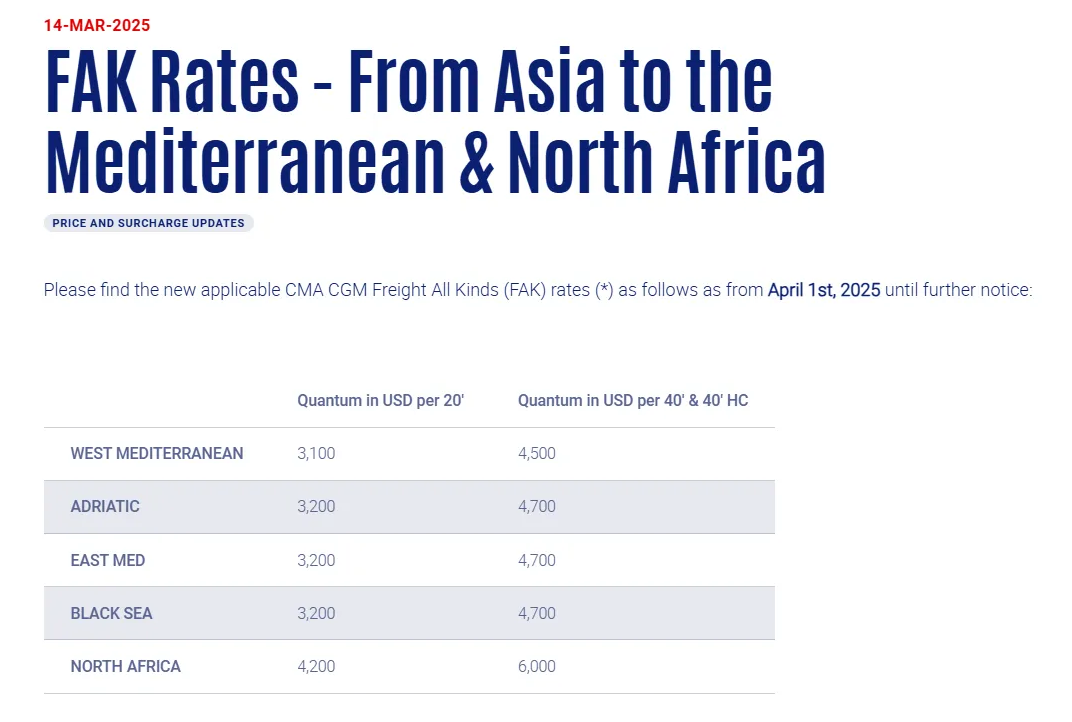Click the Quantum in USD per 20' header
The width and height of the screenshot is (1072, 722).
[x=380, y=401]
